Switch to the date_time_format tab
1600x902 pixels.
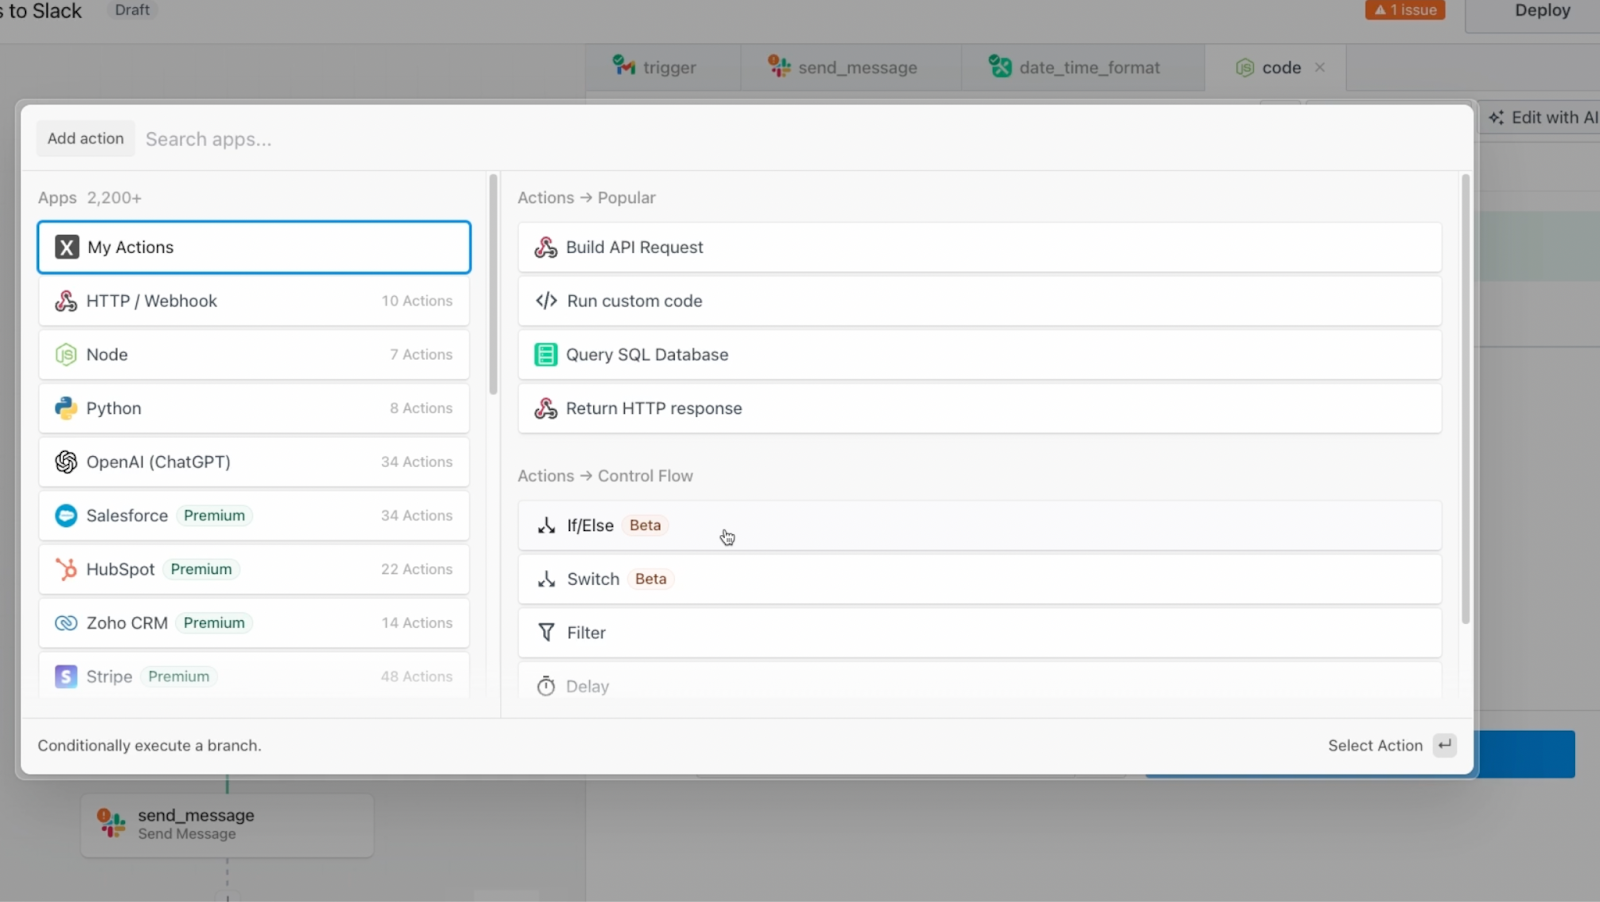pos(1084,67)
